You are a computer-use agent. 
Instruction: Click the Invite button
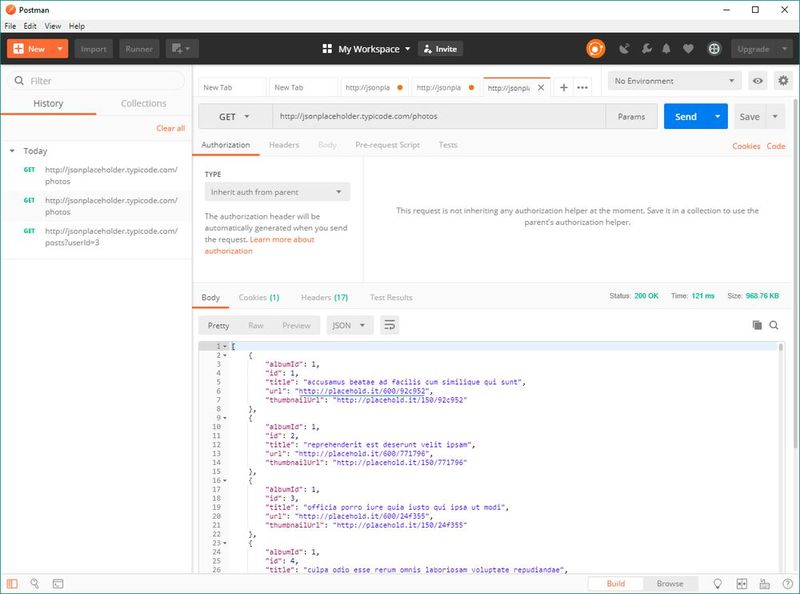point(440,49)
